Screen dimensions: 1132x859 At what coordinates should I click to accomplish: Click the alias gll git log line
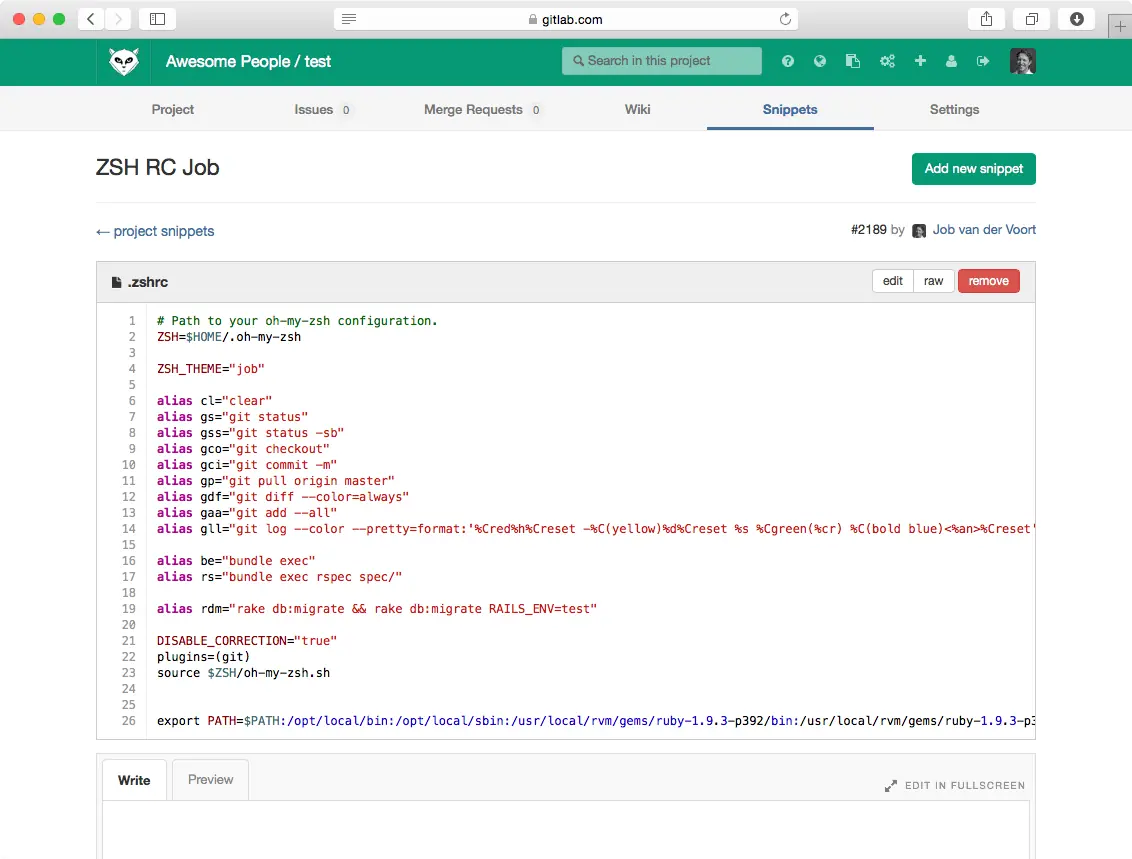coord(596,528)
